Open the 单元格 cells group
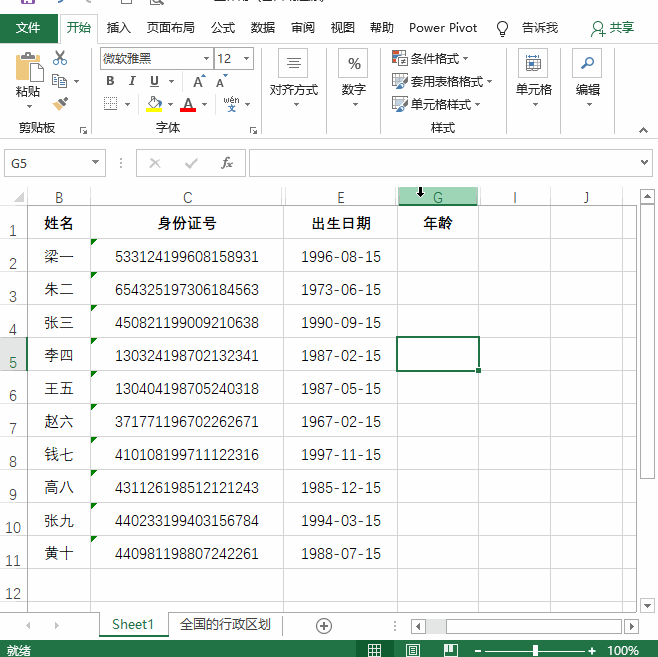658x657 pixels. click(x=533, y=80)
